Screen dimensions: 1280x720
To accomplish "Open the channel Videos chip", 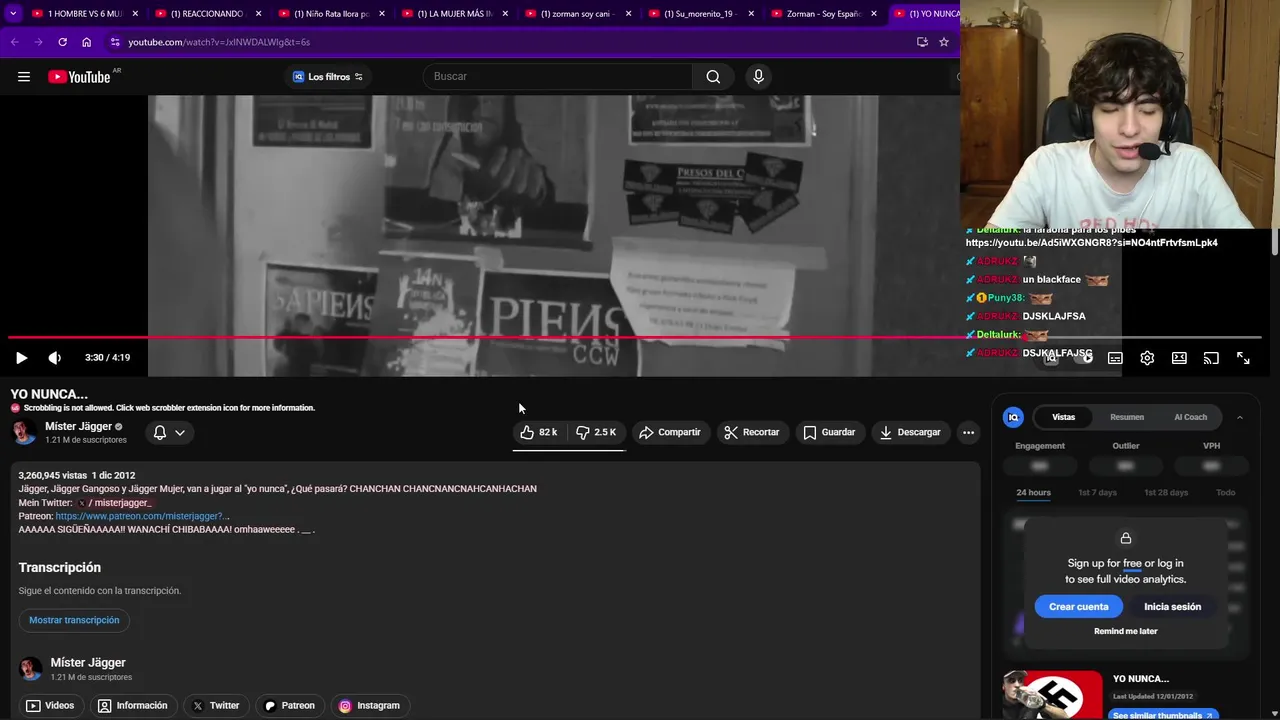I will tap(50, 706).
